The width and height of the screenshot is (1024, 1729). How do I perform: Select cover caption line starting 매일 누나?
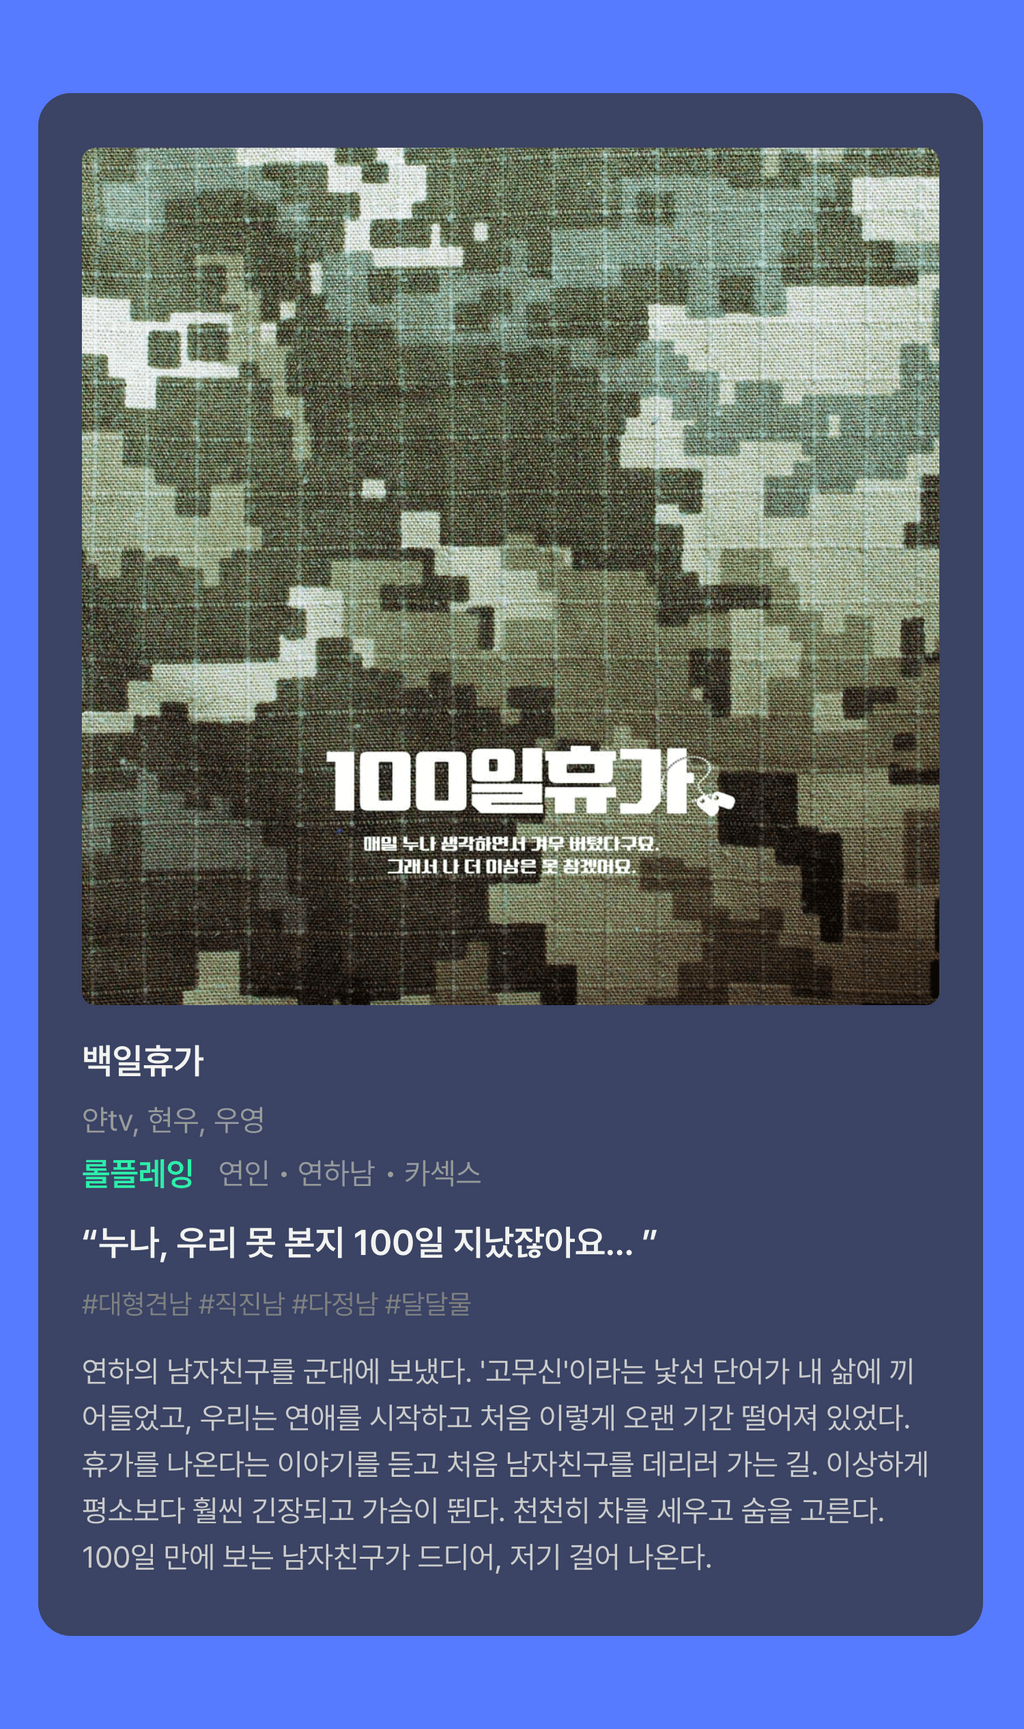511,844
